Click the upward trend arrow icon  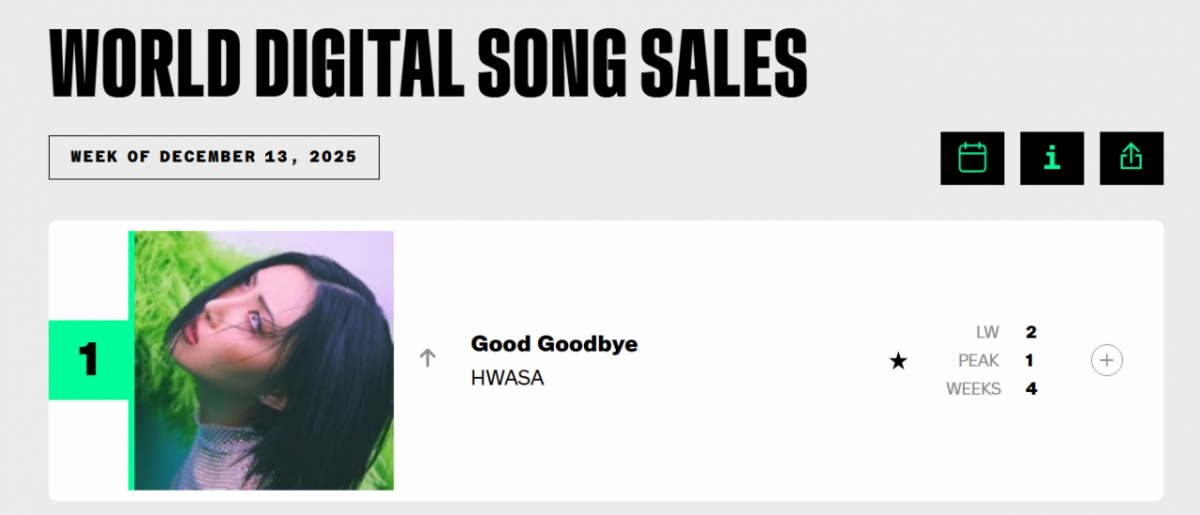point(428,358)
